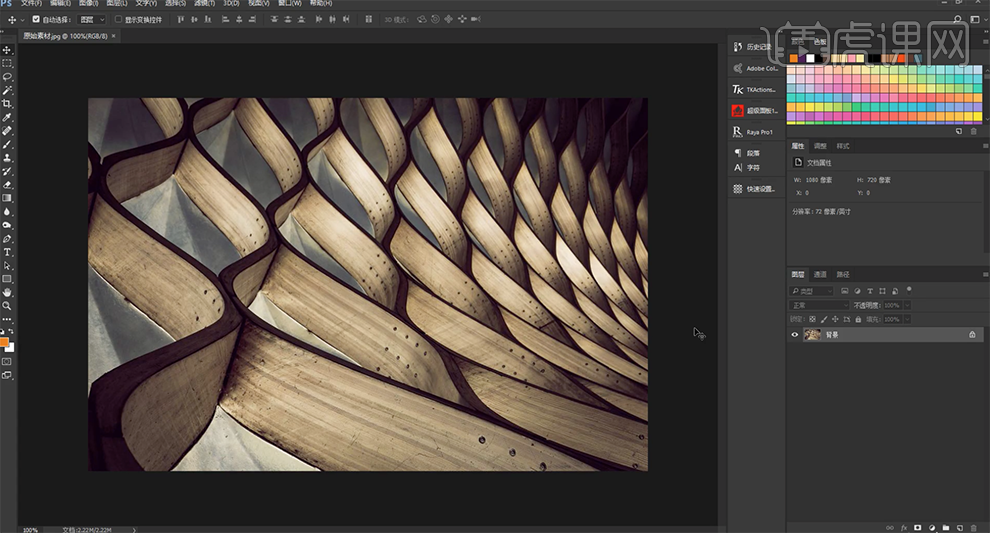Viewport: 990px width, 533px height.
Task: Toggle the 自动选择 checkbox
Action: click(x=37, y=19)
